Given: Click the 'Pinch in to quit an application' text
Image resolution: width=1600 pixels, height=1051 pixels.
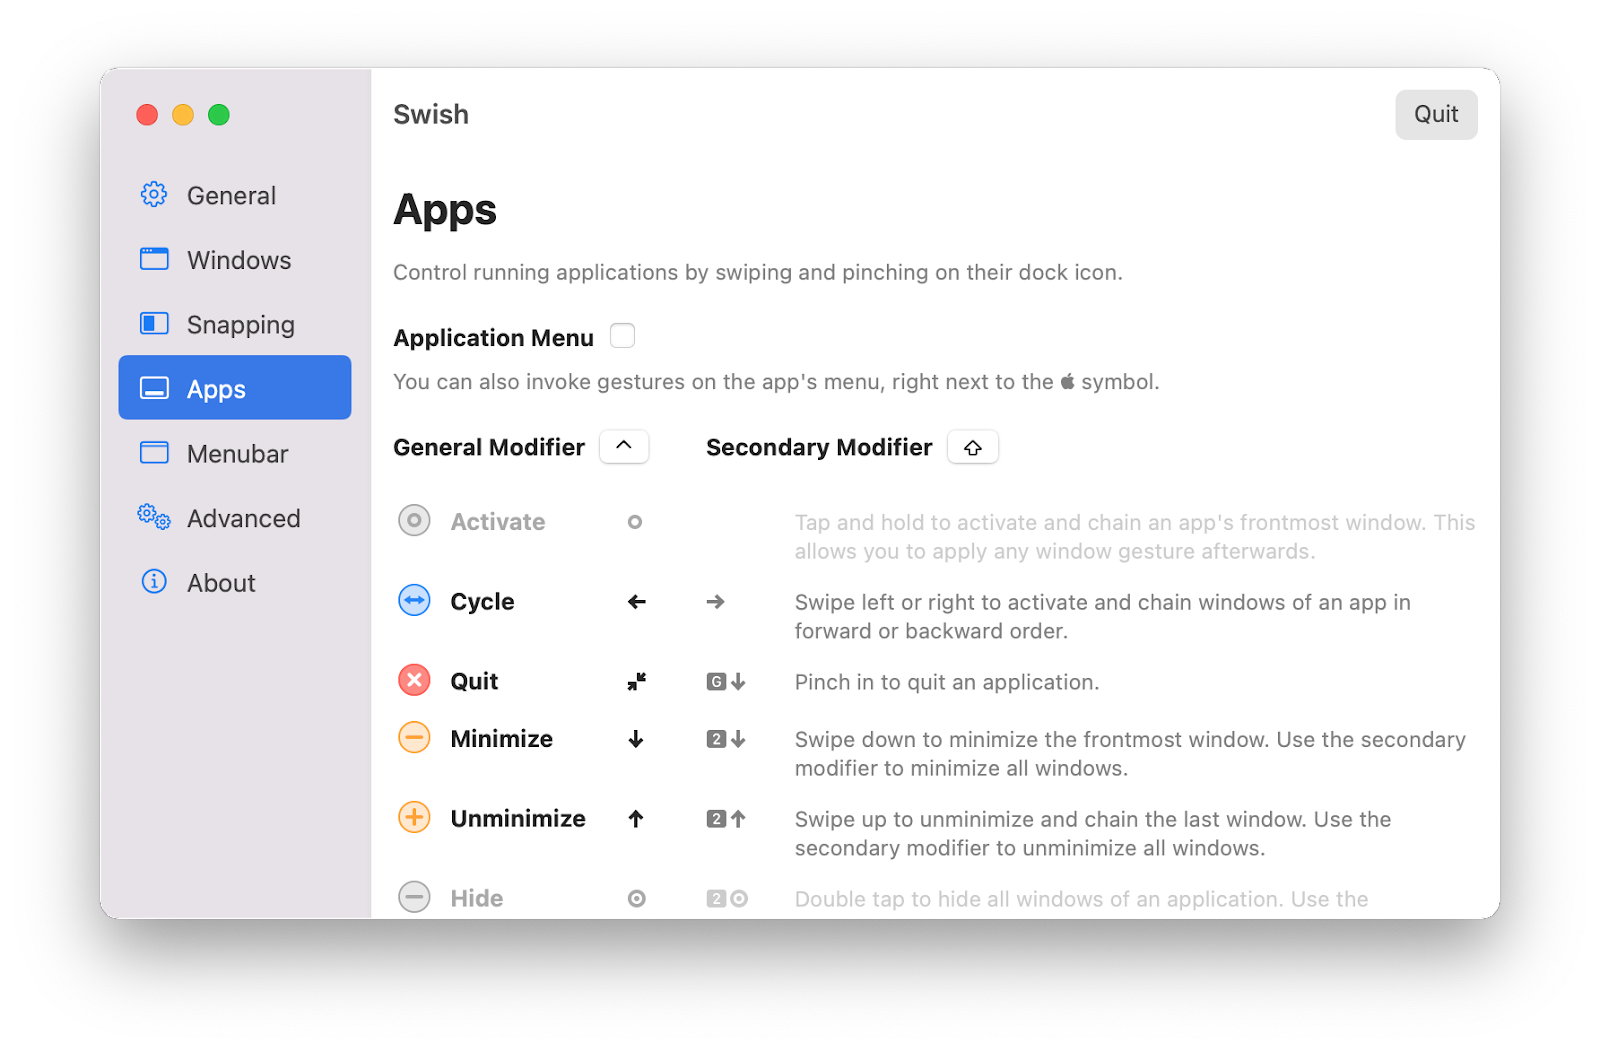Looking at the screenshot, I should pos(947,682).
